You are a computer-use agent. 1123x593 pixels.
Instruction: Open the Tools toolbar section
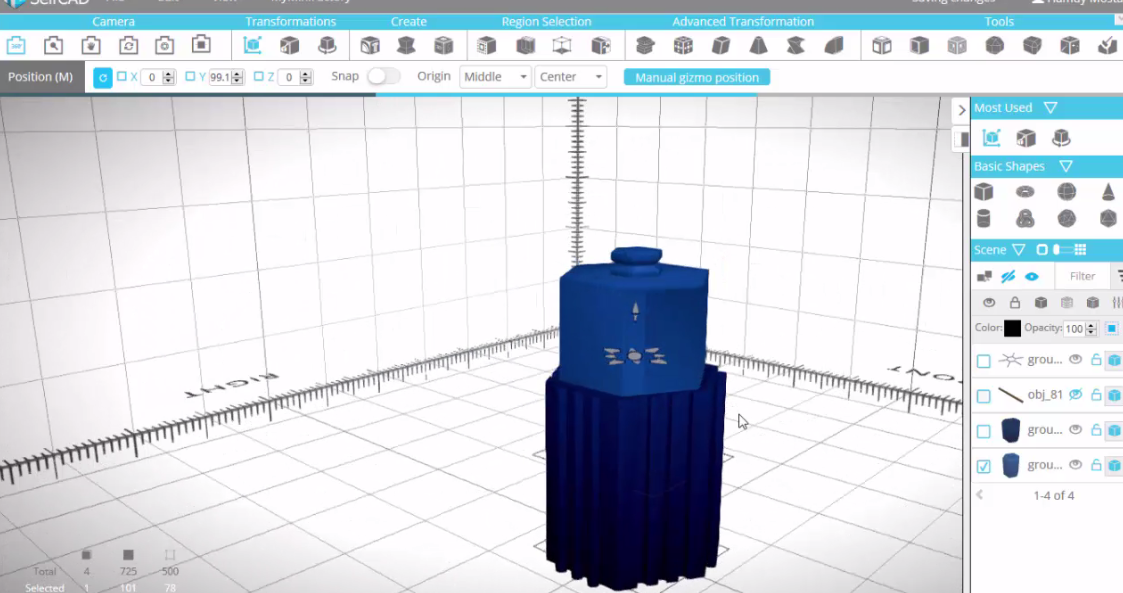tap(999, 21)
